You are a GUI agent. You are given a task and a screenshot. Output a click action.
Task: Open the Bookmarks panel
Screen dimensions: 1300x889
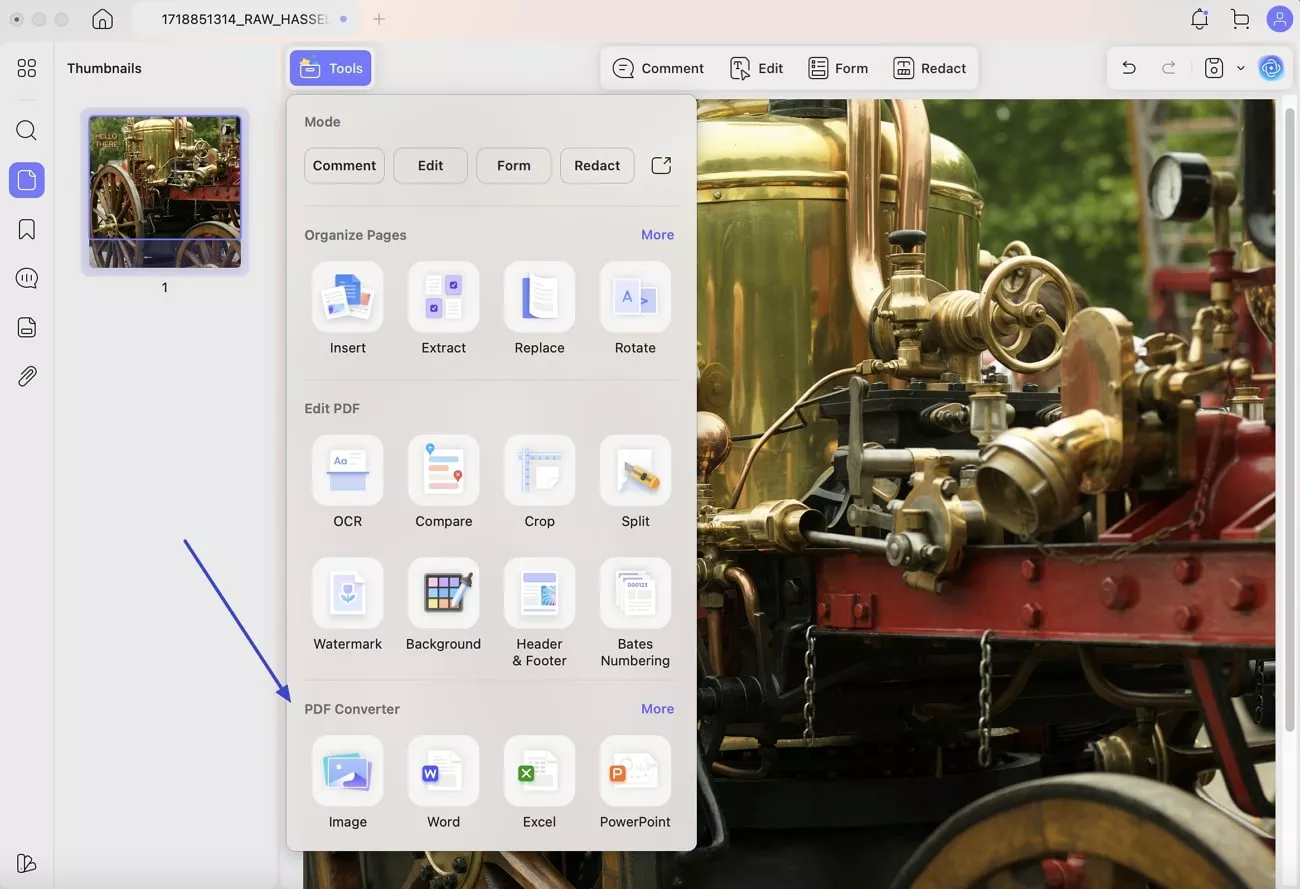coord(26,229)
